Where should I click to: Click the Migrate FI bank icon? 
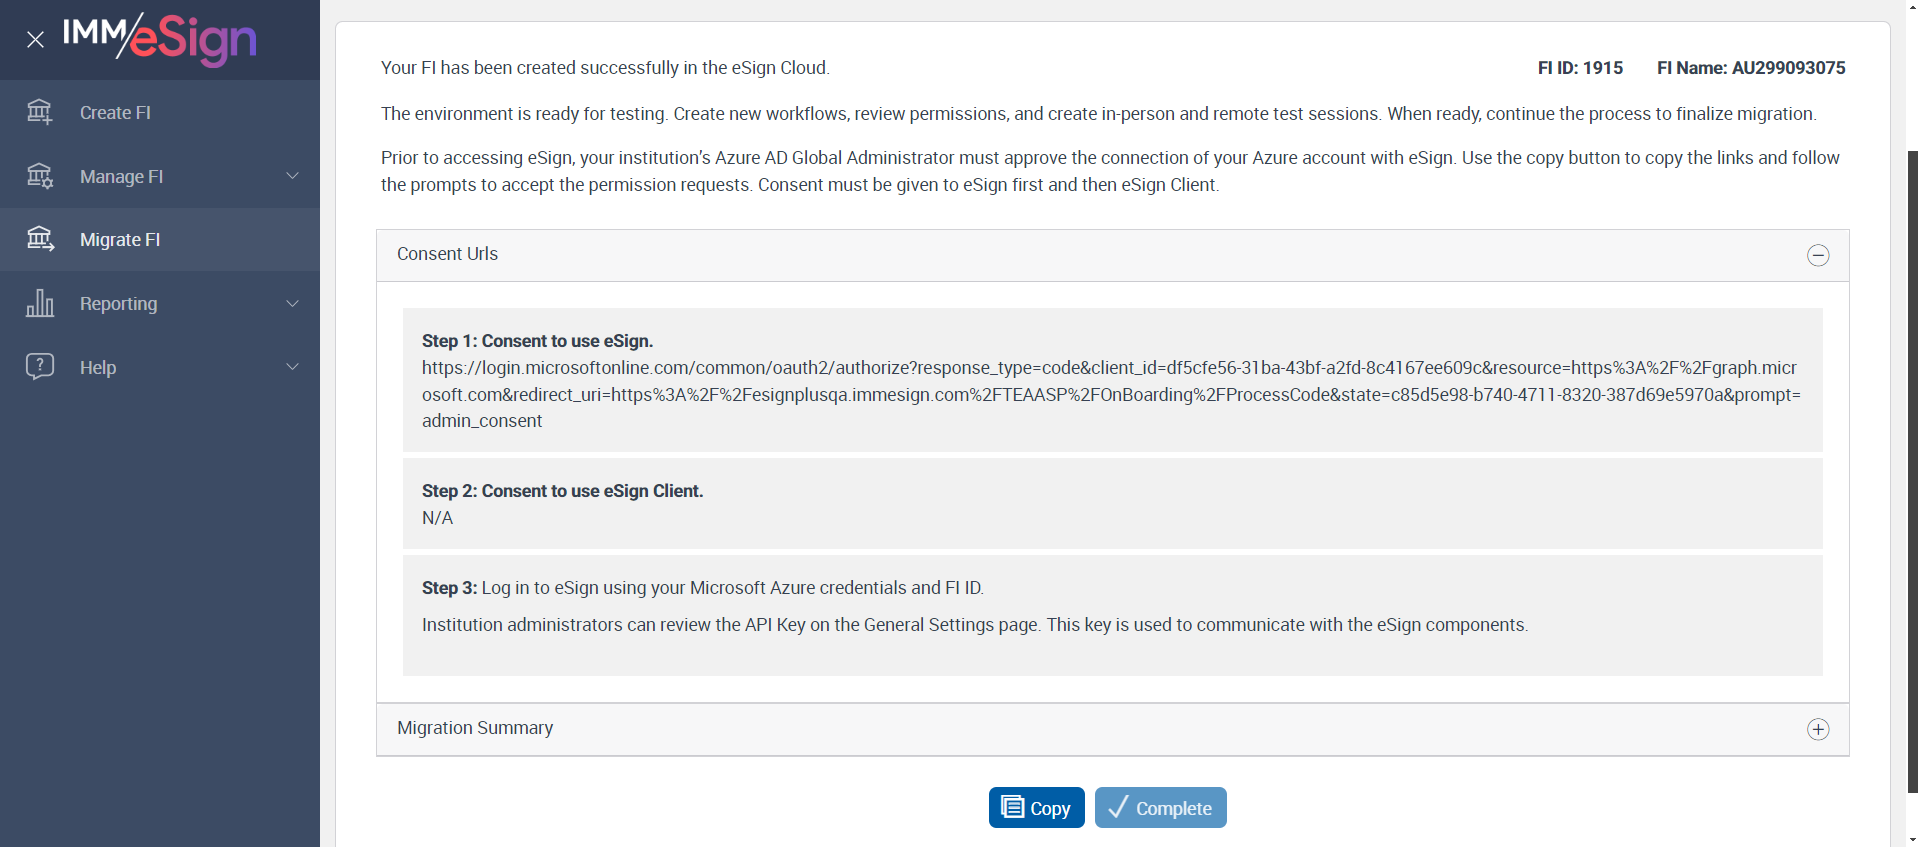pos(40,239)
